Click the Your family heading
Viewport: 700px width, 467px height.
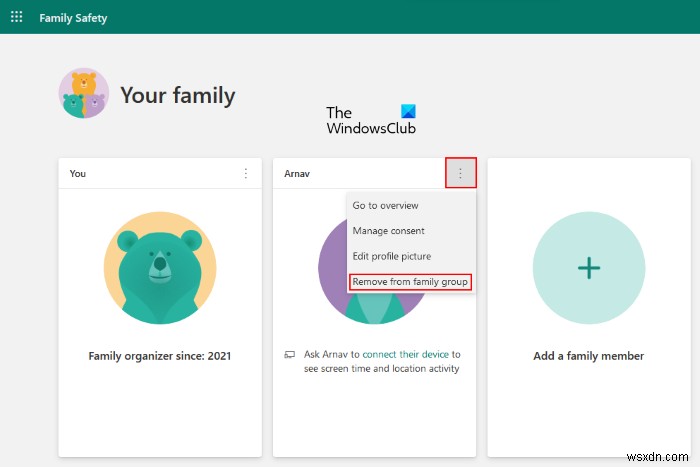177,96
